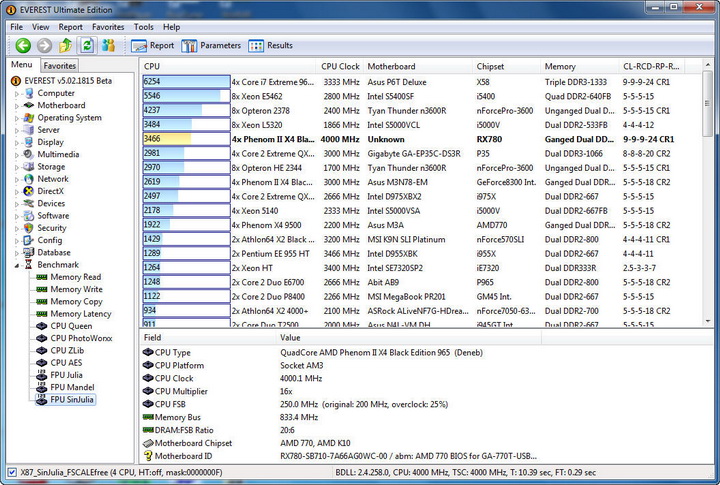This screenshot has height=485, width=720.
Task: Open the Favorites menu
Action: [108, 27]
